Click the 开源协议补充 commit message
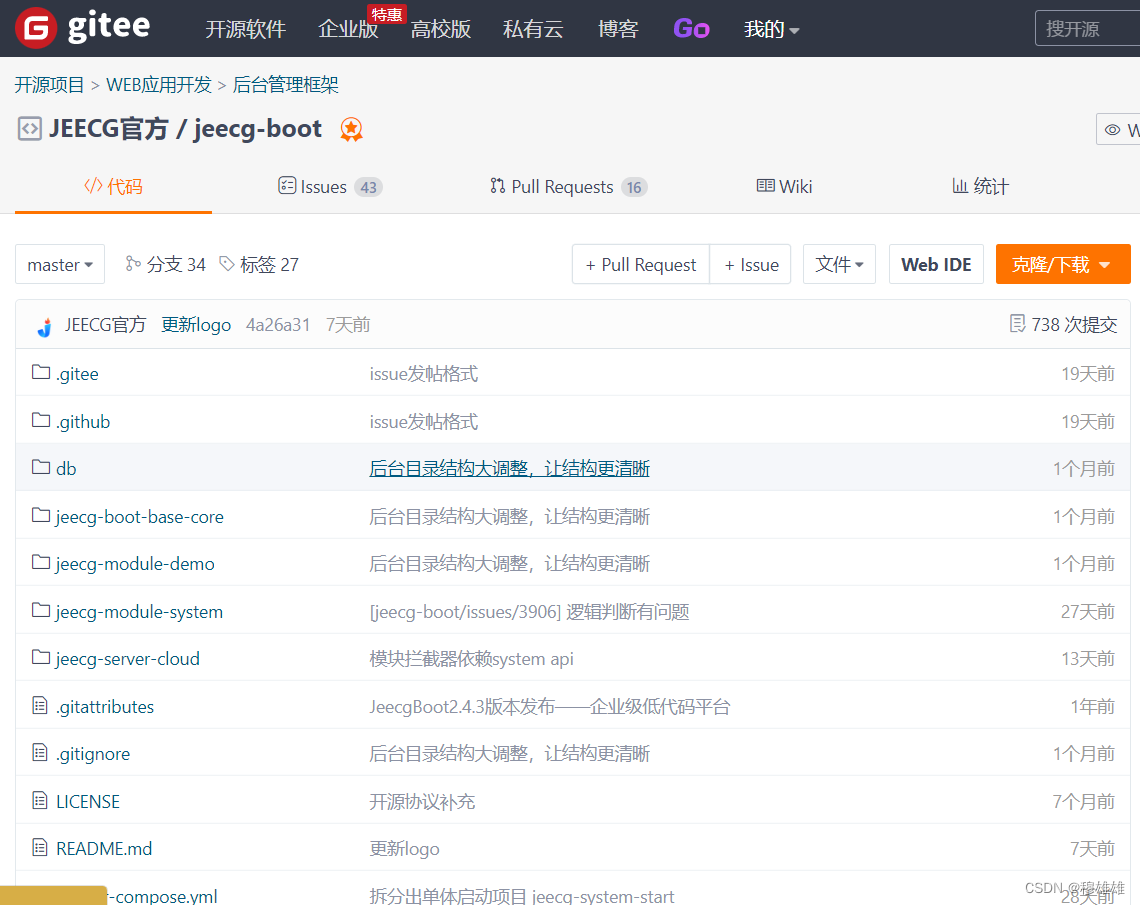 click(x=422, y=802)
